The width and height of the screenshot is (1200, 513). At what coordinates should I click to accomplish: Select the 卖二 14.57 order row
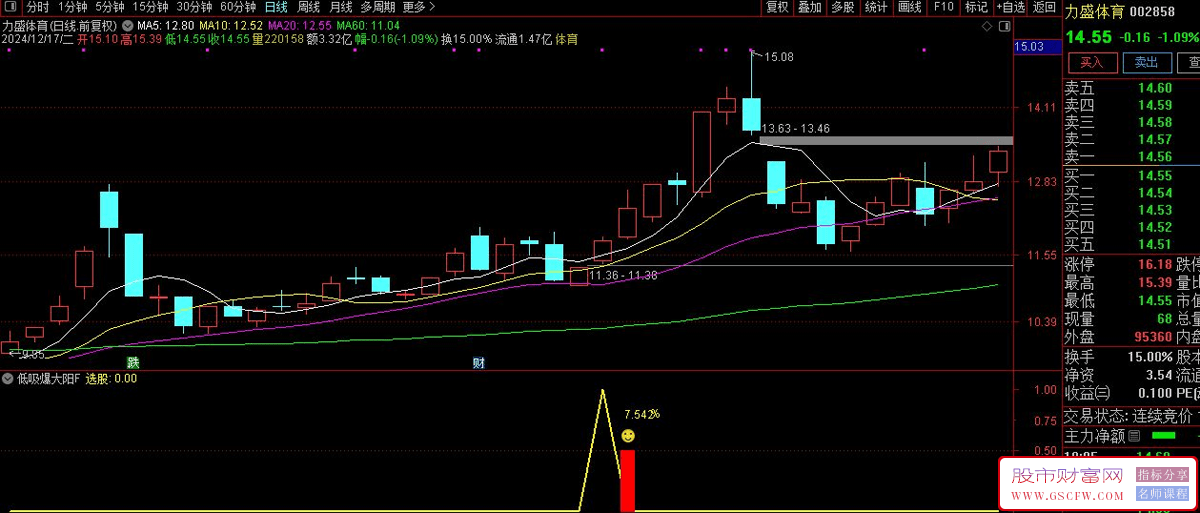[1131, 139]
